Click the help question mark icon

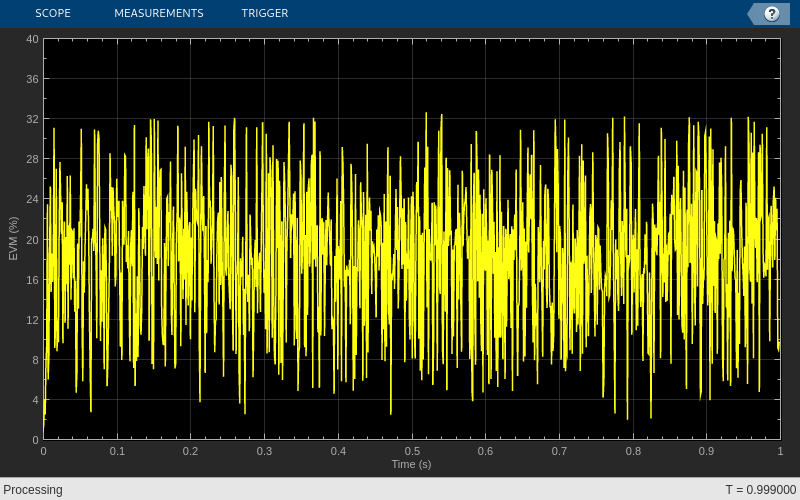point(771,14)
